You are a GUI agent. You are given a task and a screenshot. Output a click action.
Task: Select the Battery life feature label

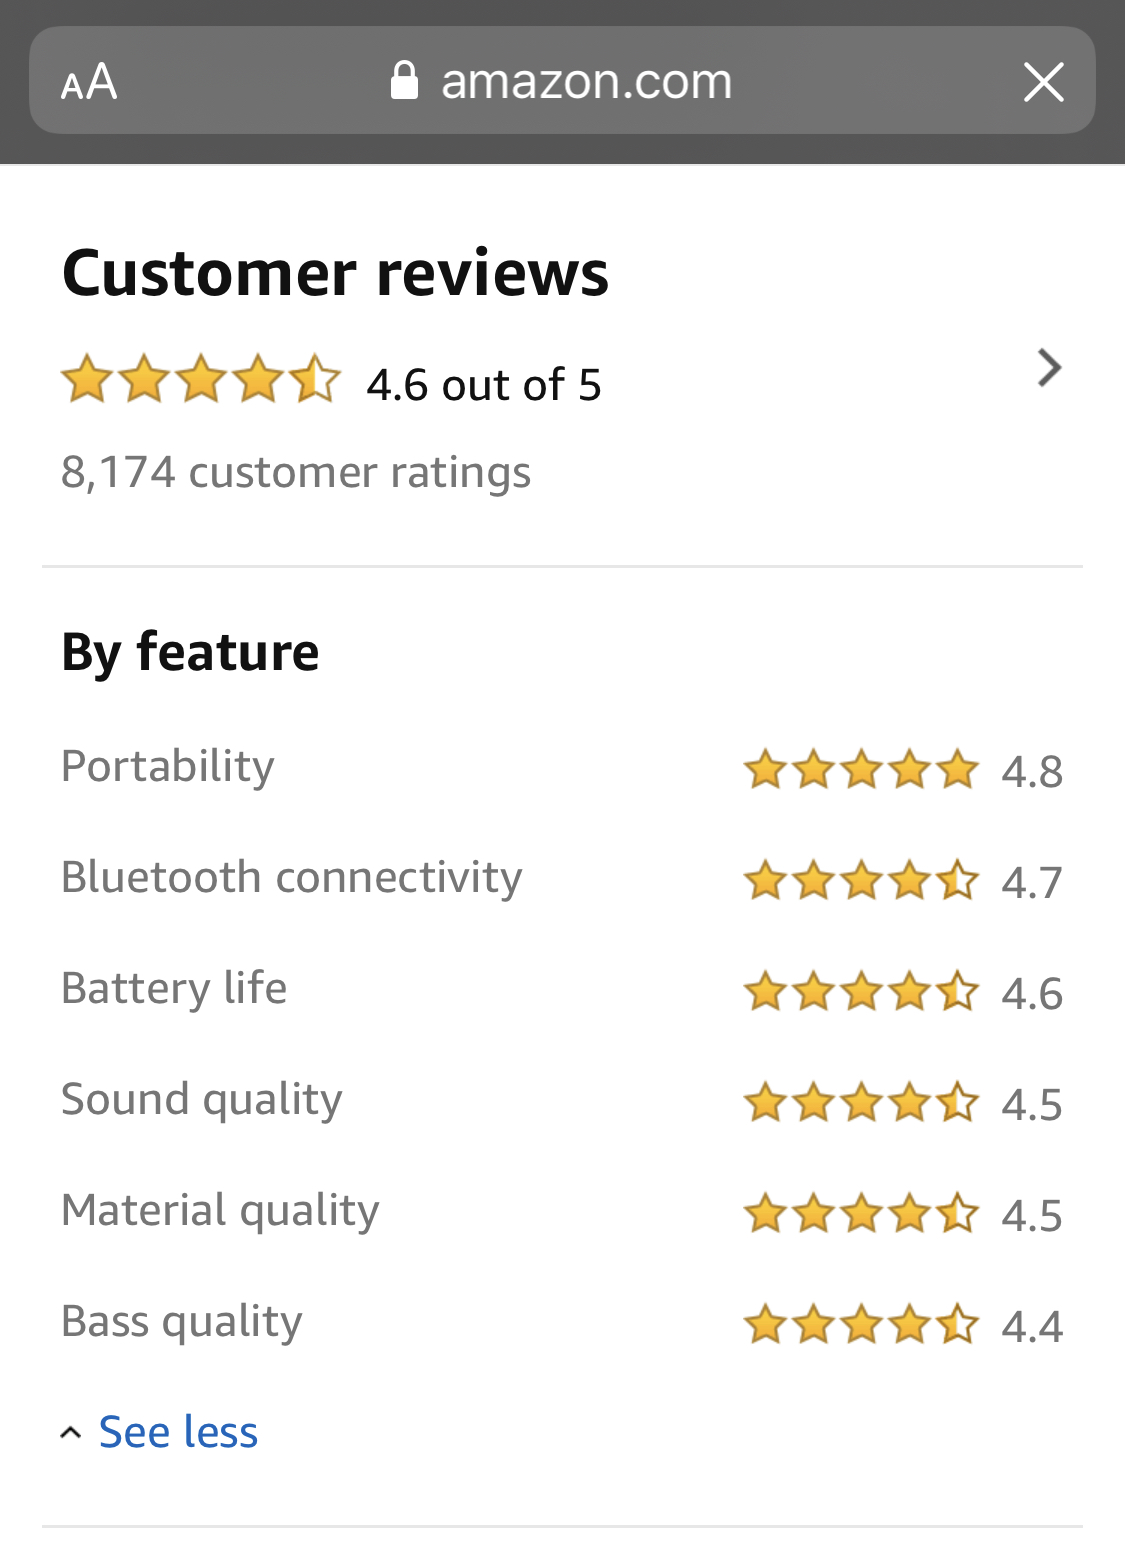click(174, 989)
